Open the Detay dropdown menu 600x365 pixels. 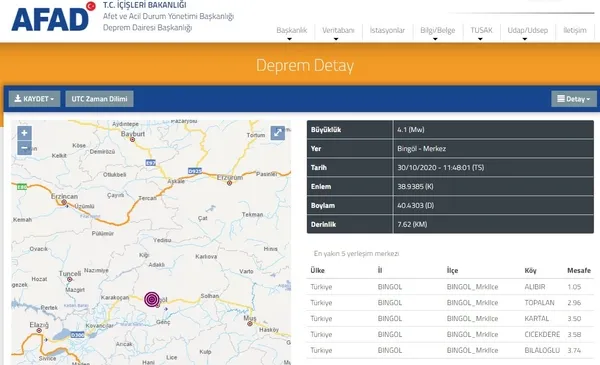click(x=574, y=99)
